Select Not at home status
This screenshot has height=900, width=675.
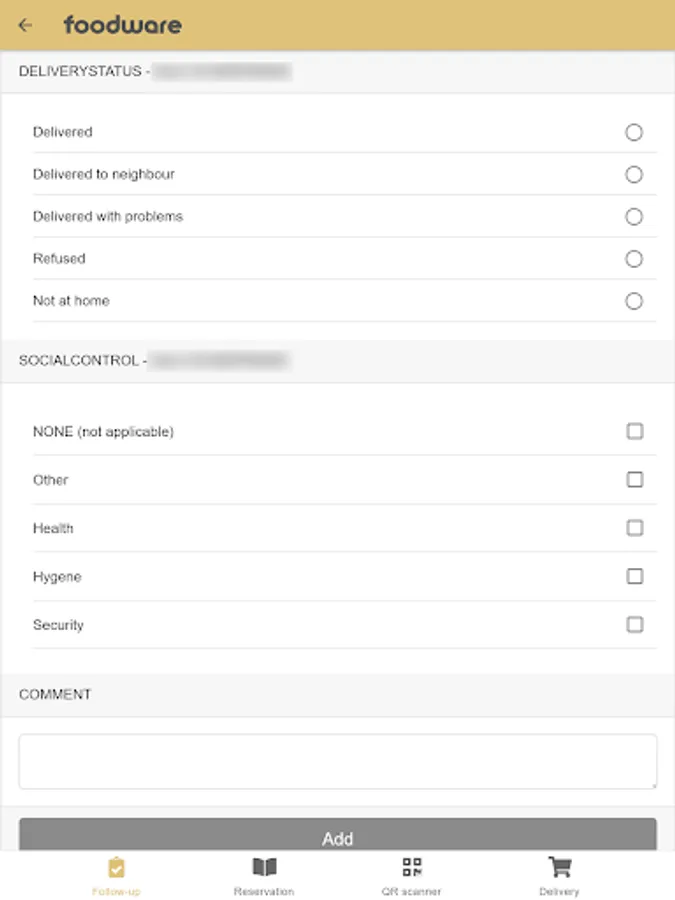click(x=633, y=301)
